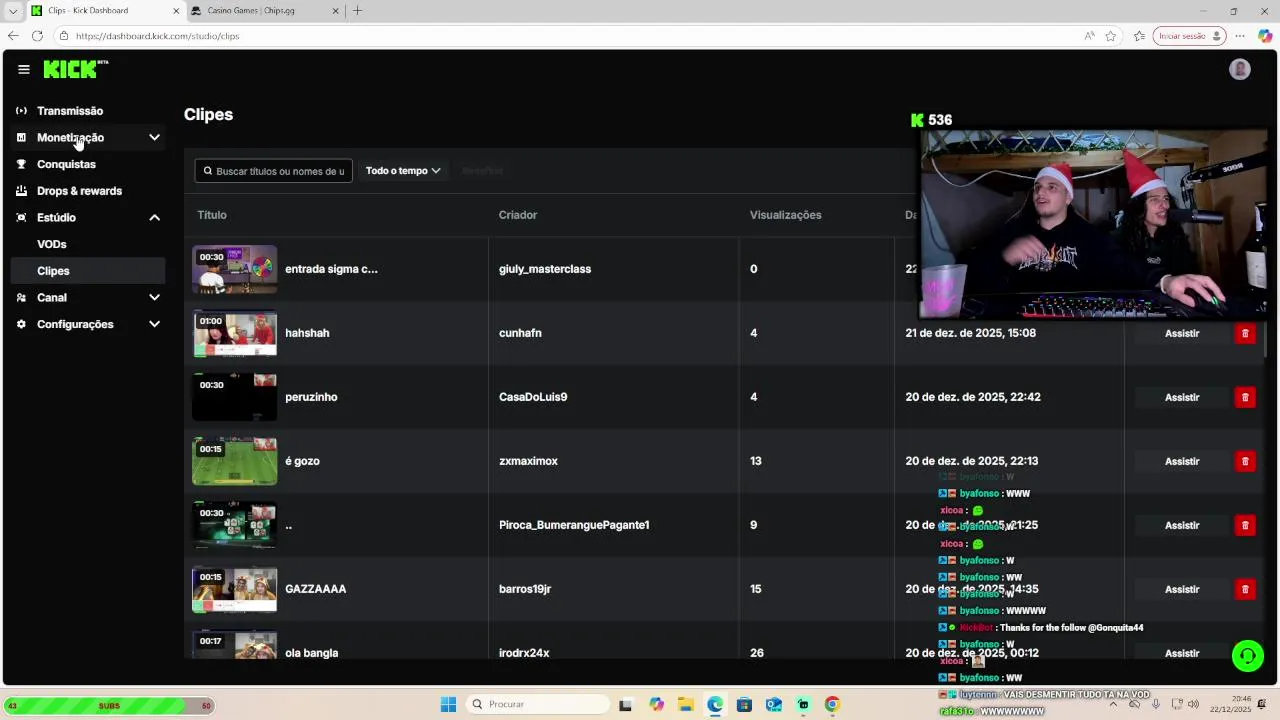Close the Clips - Kick Dashboard tab
1280x720 pixels.
coord(176,11)
